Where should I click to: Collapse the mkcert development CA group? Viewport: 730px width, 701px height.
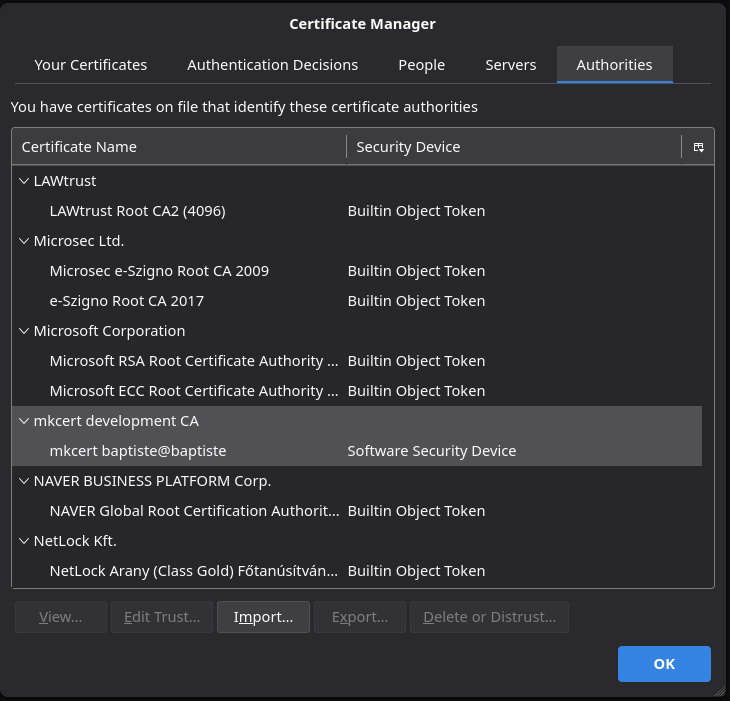[x=24, y=421]
